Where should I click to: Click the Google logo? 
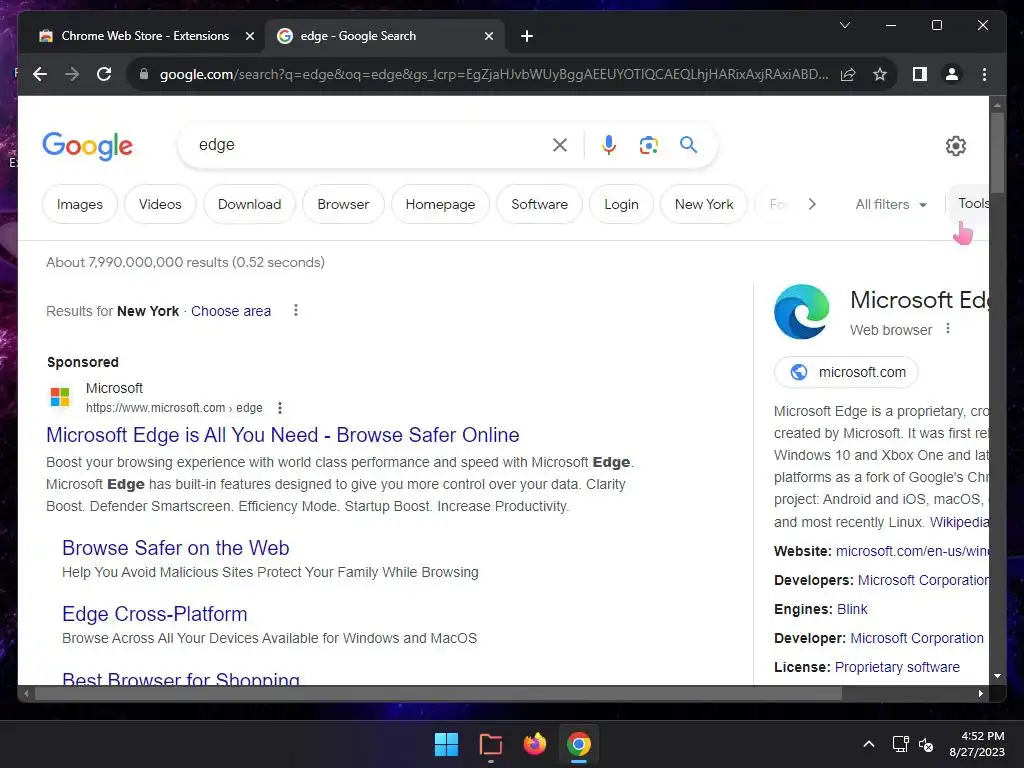click(x=88, y=146)
